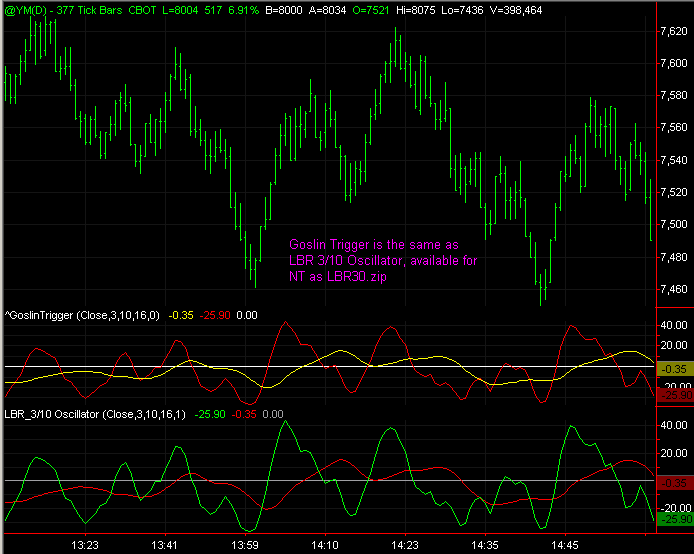694x554 pixels.
Task: Click red -0.35 value beside LBR Oscillator label
Action: pyautogui.click(x=244, y=415)
